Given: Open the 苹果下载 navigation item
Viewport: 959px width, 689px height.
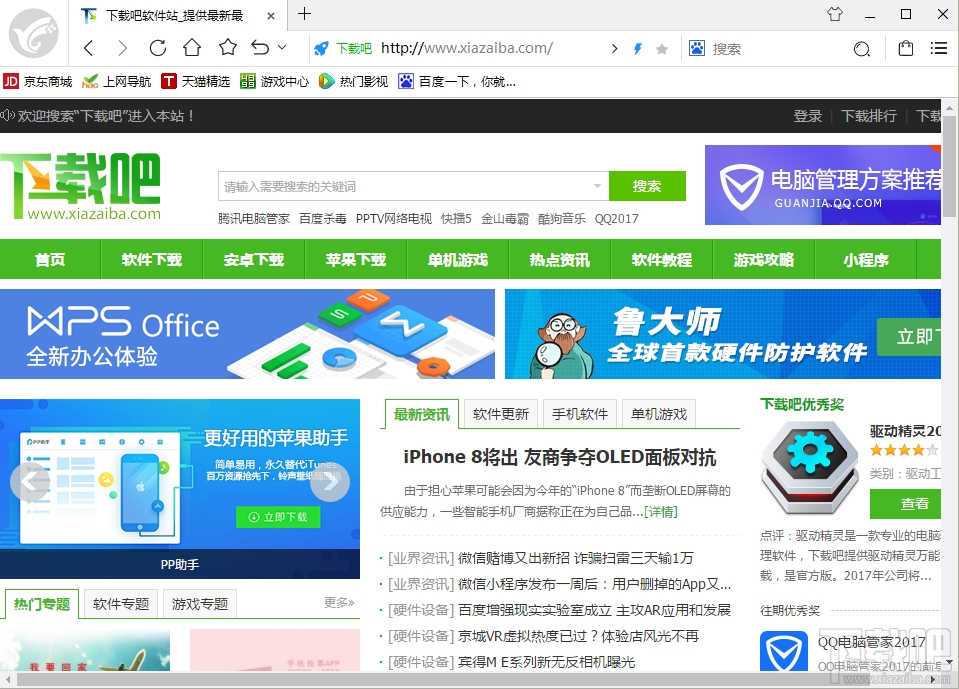Looking at the screenshot, I should point(356,259).
